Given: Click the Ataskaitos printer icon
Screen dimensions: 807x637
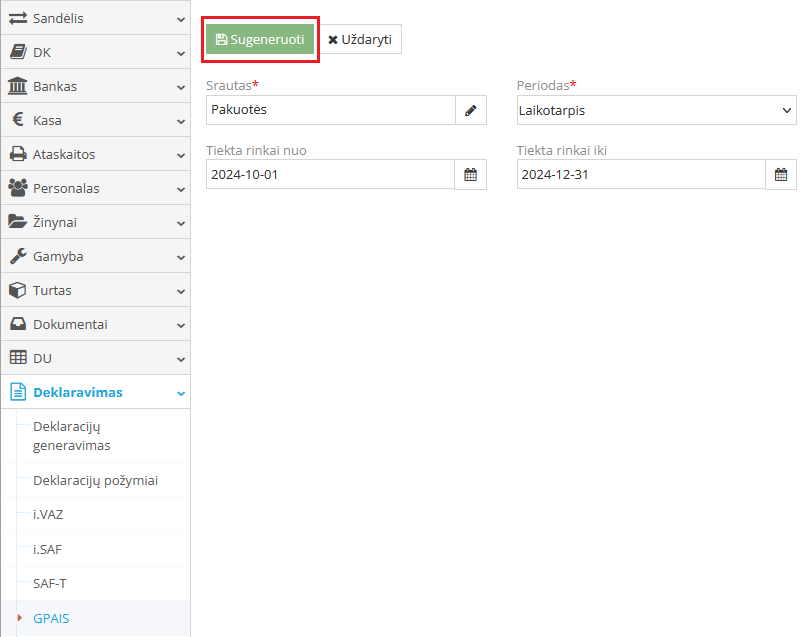Looking at the screenshot, I should pyautogui.click(x=18, y=154).
